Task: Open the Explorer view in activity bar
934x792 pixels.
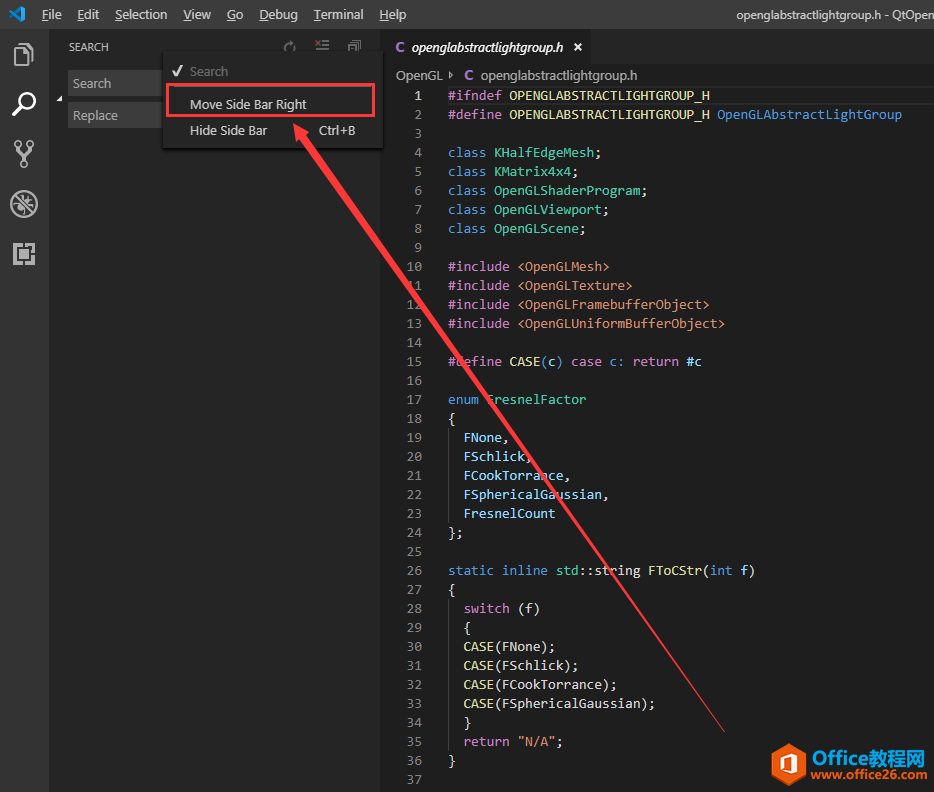Action: click(24, 54)
